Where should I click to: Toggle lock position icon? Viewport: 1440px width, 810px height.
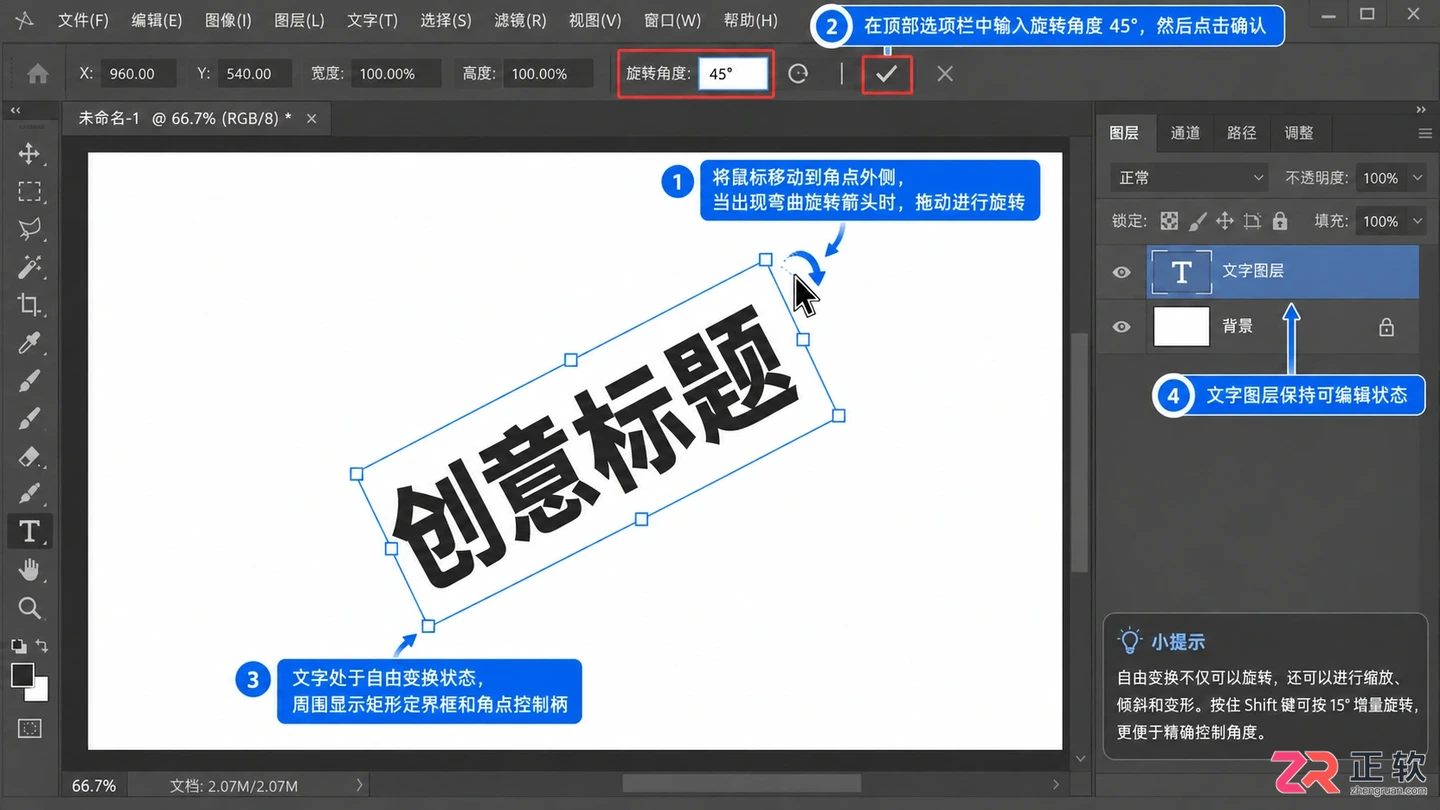(1224, 221)
